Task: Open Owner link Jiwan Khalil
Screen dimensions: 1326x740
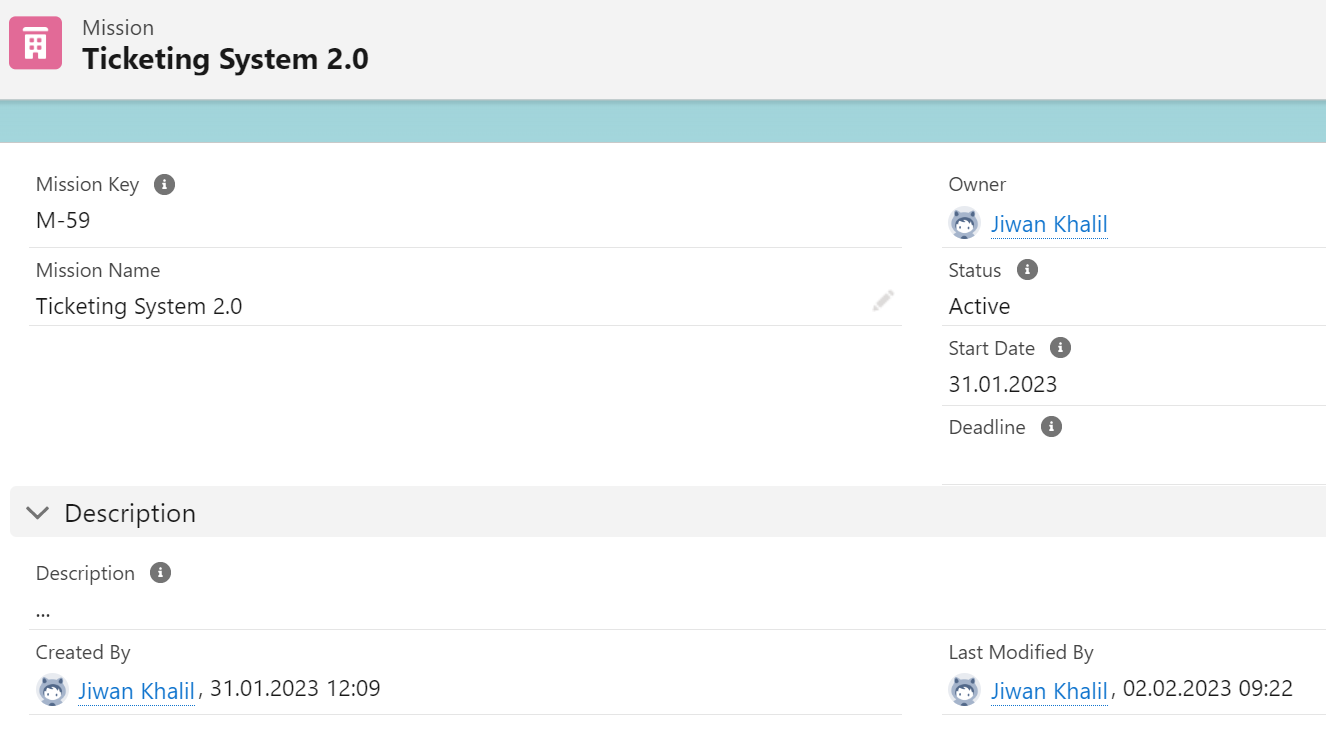Action: [x=1049, y=224]
